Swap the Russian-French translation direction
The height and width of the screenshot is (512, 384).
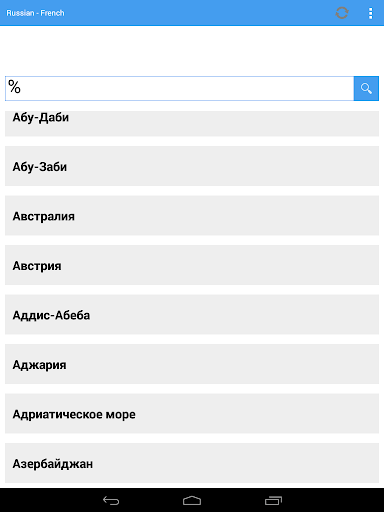pyautogui.click(x=342, y=13)
